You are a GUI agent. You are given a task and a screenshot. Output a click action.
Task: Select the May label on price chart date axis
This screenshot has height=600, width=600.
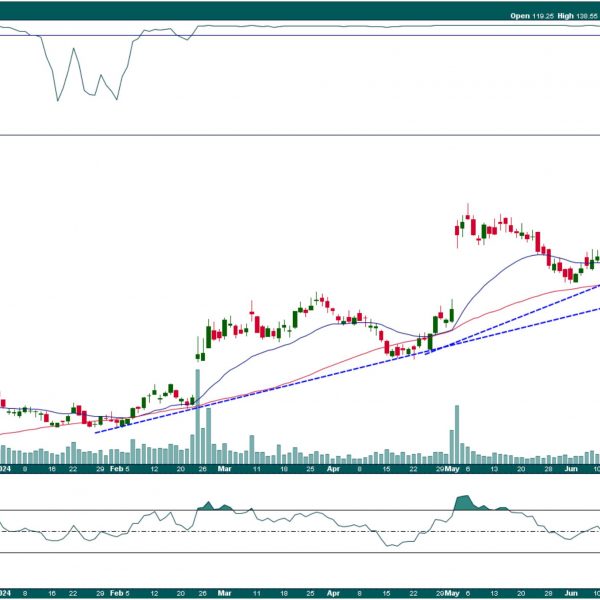[452, 469]
